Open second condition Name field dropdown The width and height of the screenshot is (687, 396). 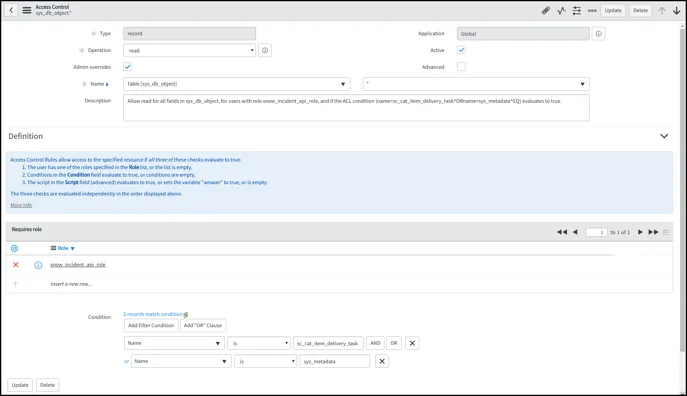(181, 361)
